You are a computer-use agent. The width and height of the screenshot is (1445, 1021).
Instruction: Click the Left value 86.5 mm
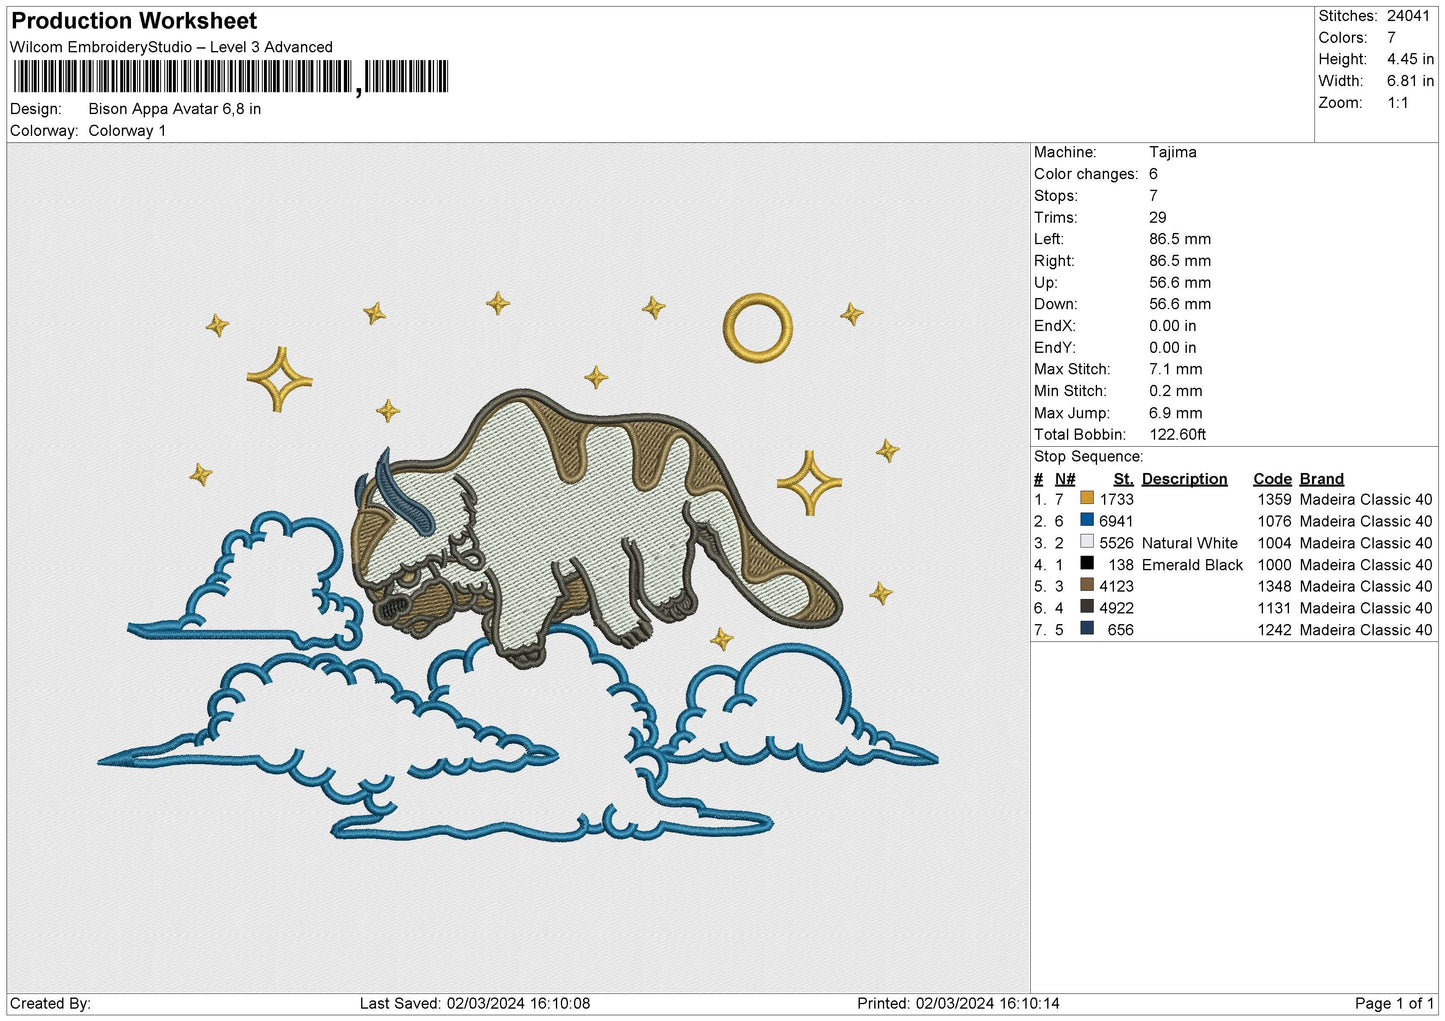pyautogui.click(x=1180, y=240)
